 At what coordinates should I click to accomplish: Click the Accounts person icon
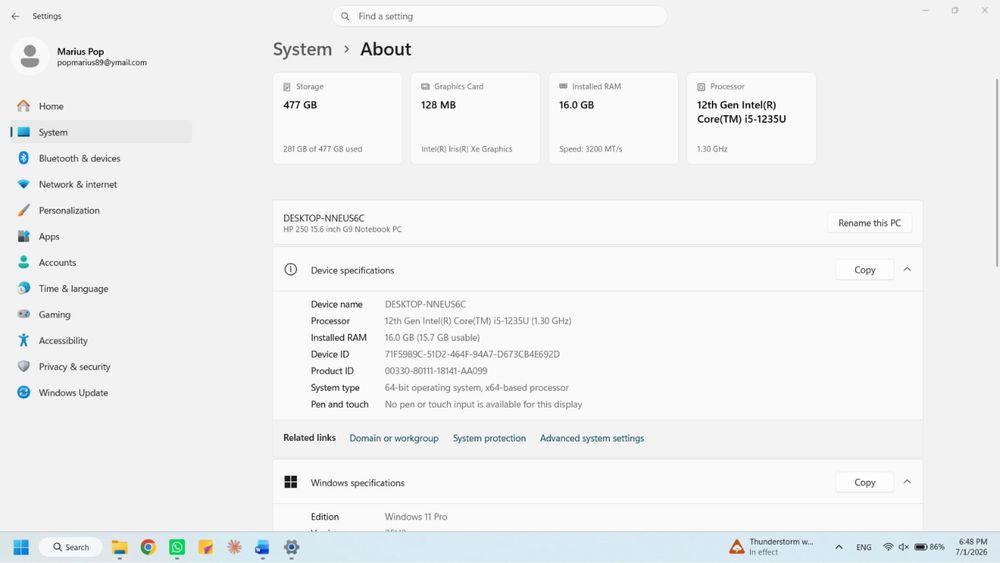click(x=24, y=262)
